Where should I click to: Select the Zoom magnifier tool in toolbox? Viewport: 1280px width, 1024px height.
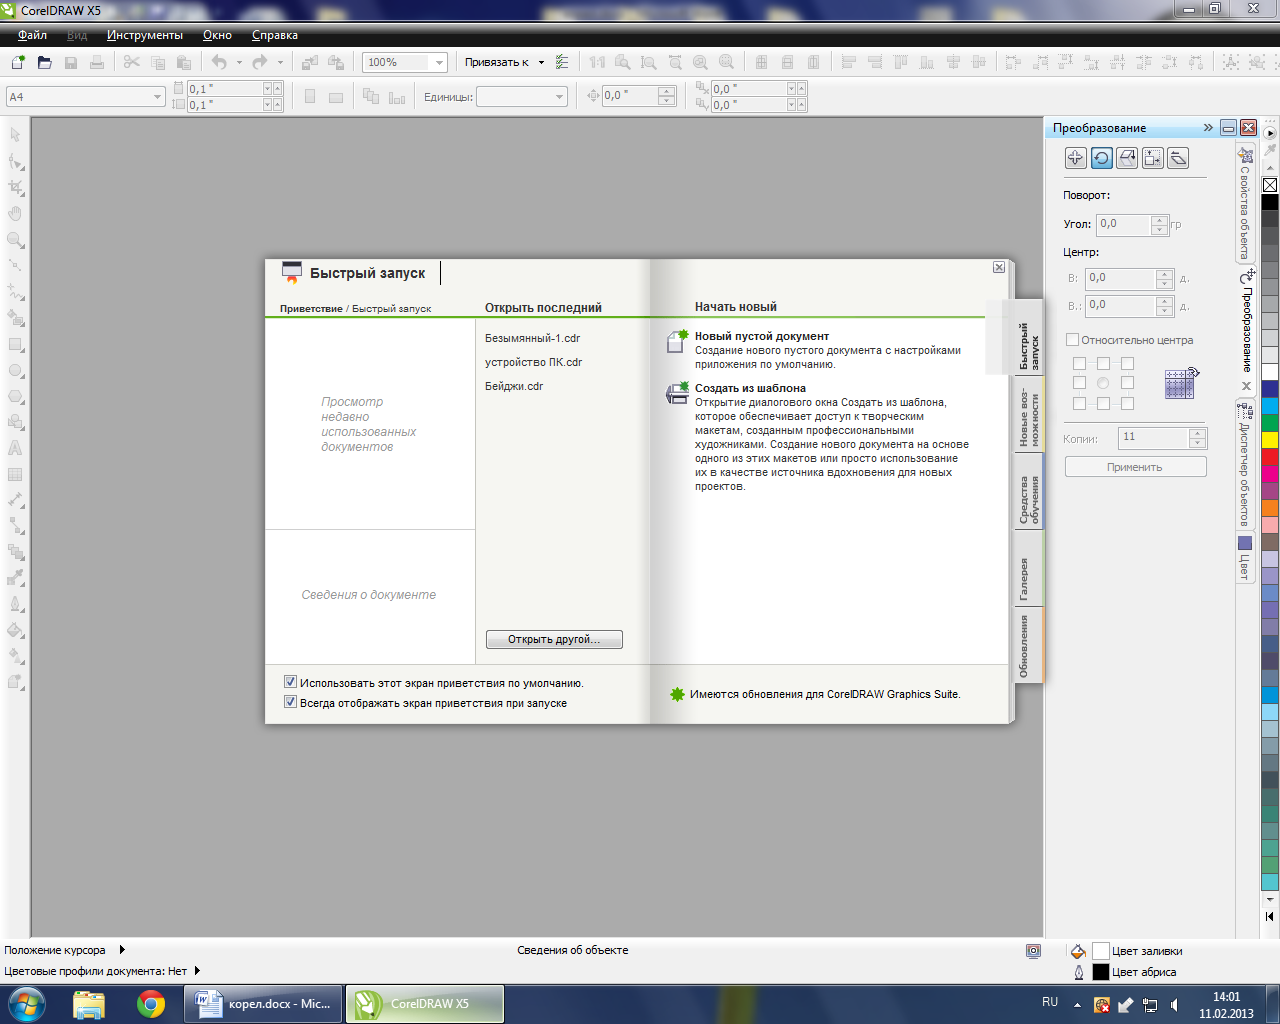click(x=15, y=240)
